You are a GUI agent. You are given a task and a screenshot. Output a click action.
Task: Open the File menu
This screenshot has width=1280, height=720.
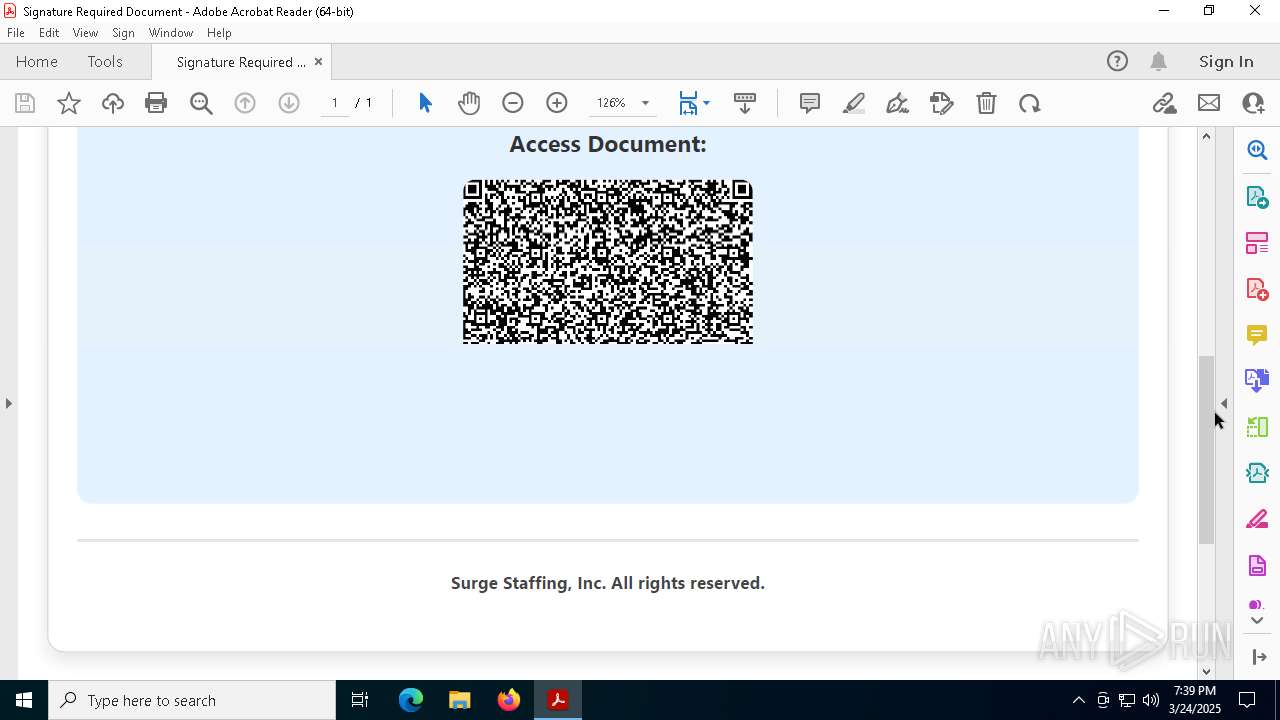[16, 32]
